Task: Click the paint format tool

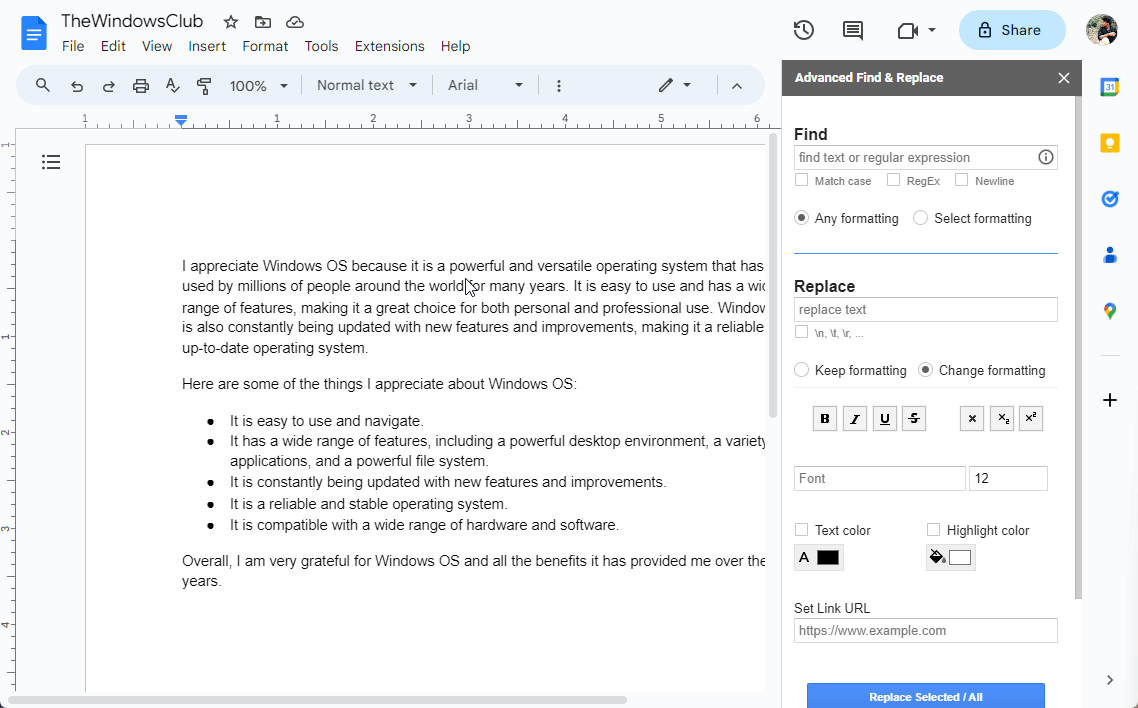Action: tap(204, 85)
